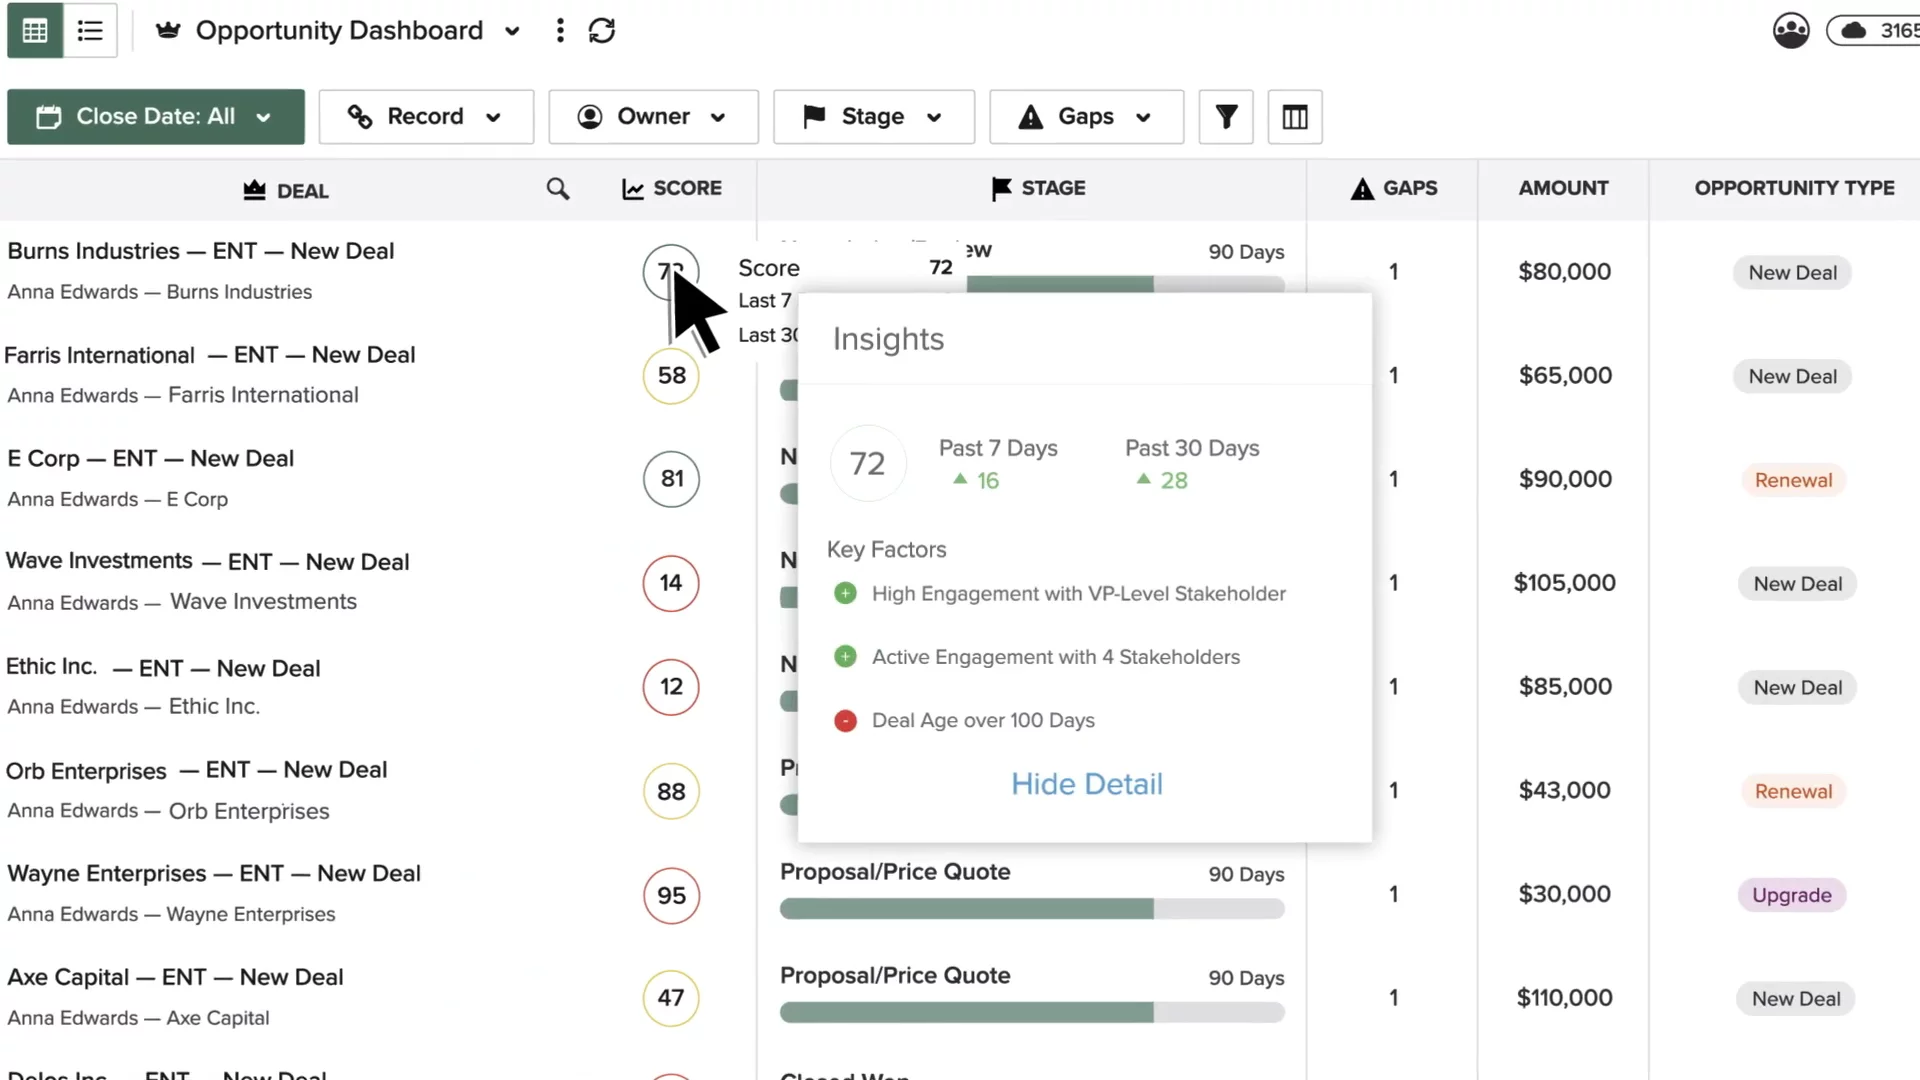Open the Owner filter dropdown
The height and width of the screenshot is (1080, 1920).
coord(653,117)
